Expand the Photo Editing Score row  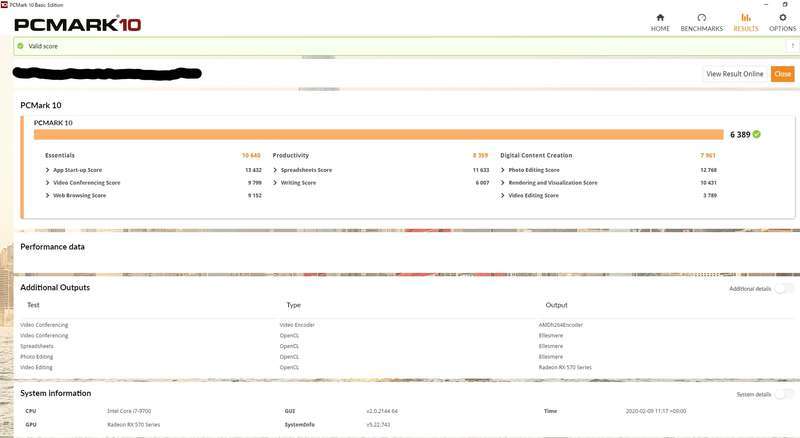tap(503, 170)
